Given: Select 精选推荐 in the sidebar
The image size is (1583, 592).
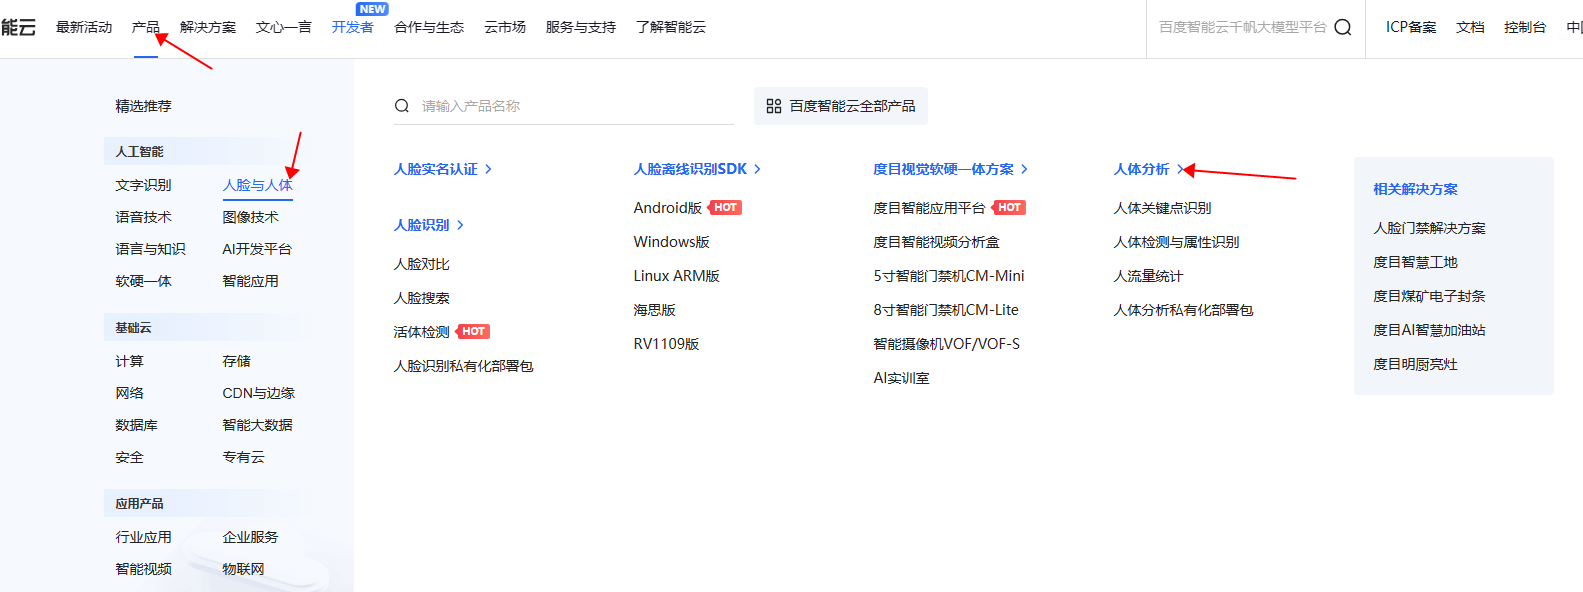Looking at the screenshot, I should click(143, 106).
